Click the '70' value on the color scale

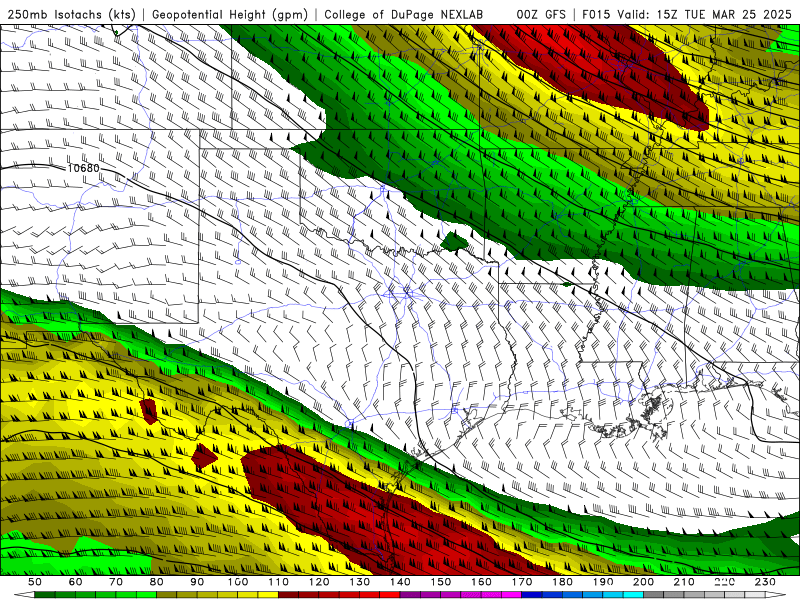pyautogui.click(x=116, y=582)
